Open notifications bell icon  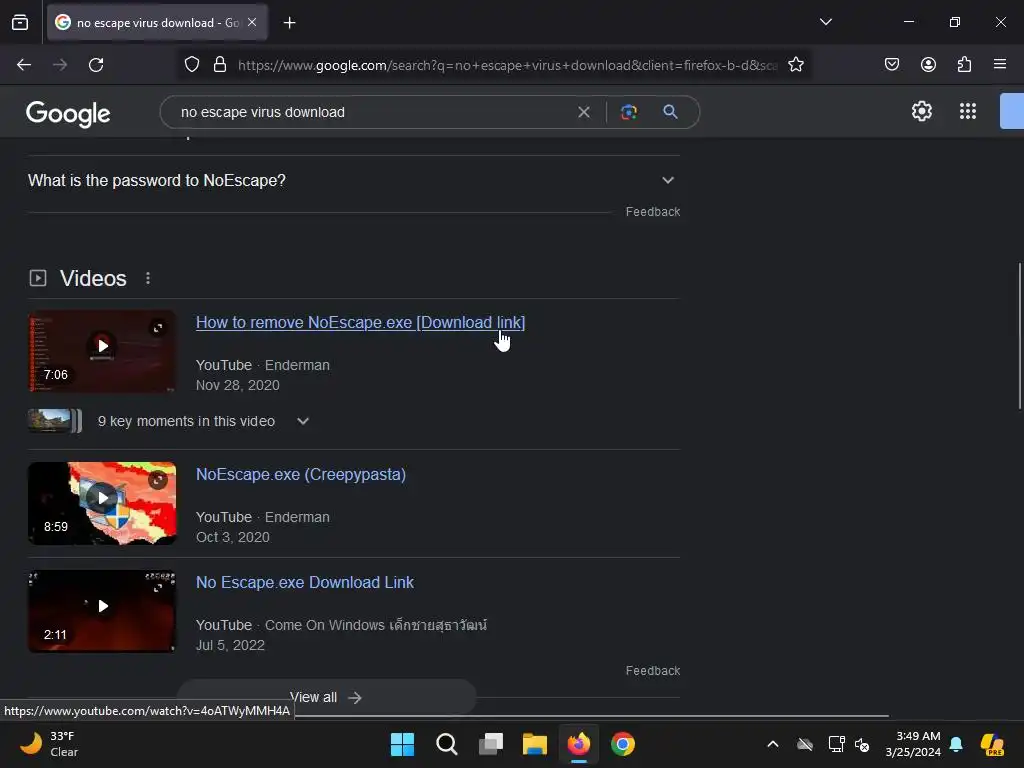pos(956,744)
